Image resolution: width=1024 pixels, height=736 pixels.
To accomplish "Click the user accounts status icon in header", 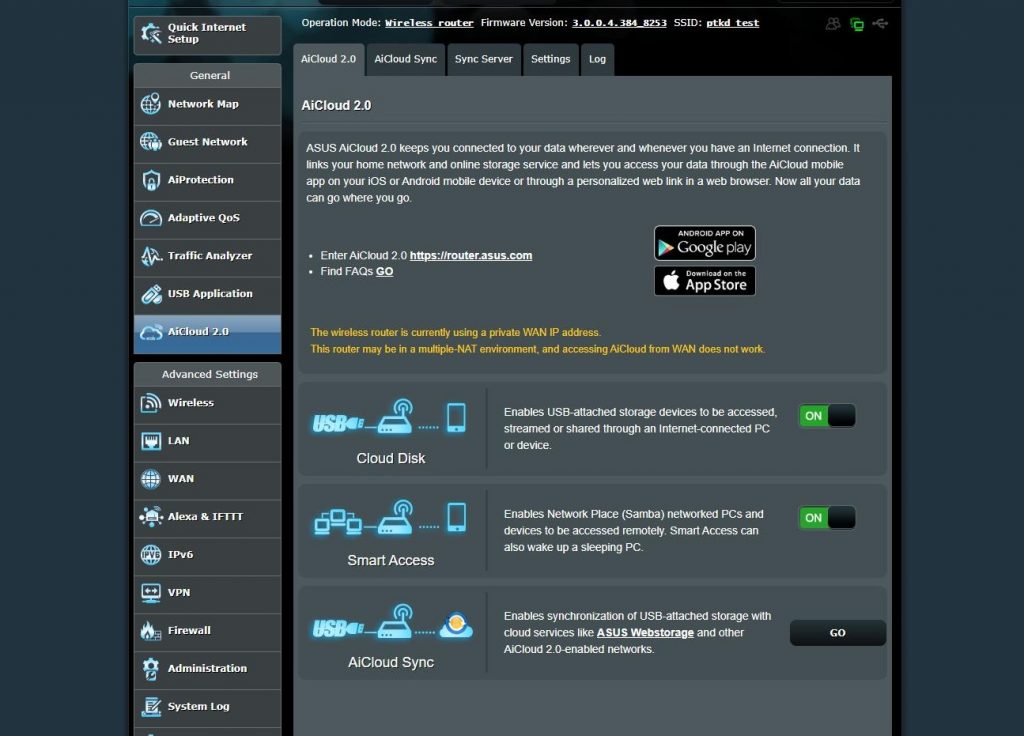I will 833,24.
